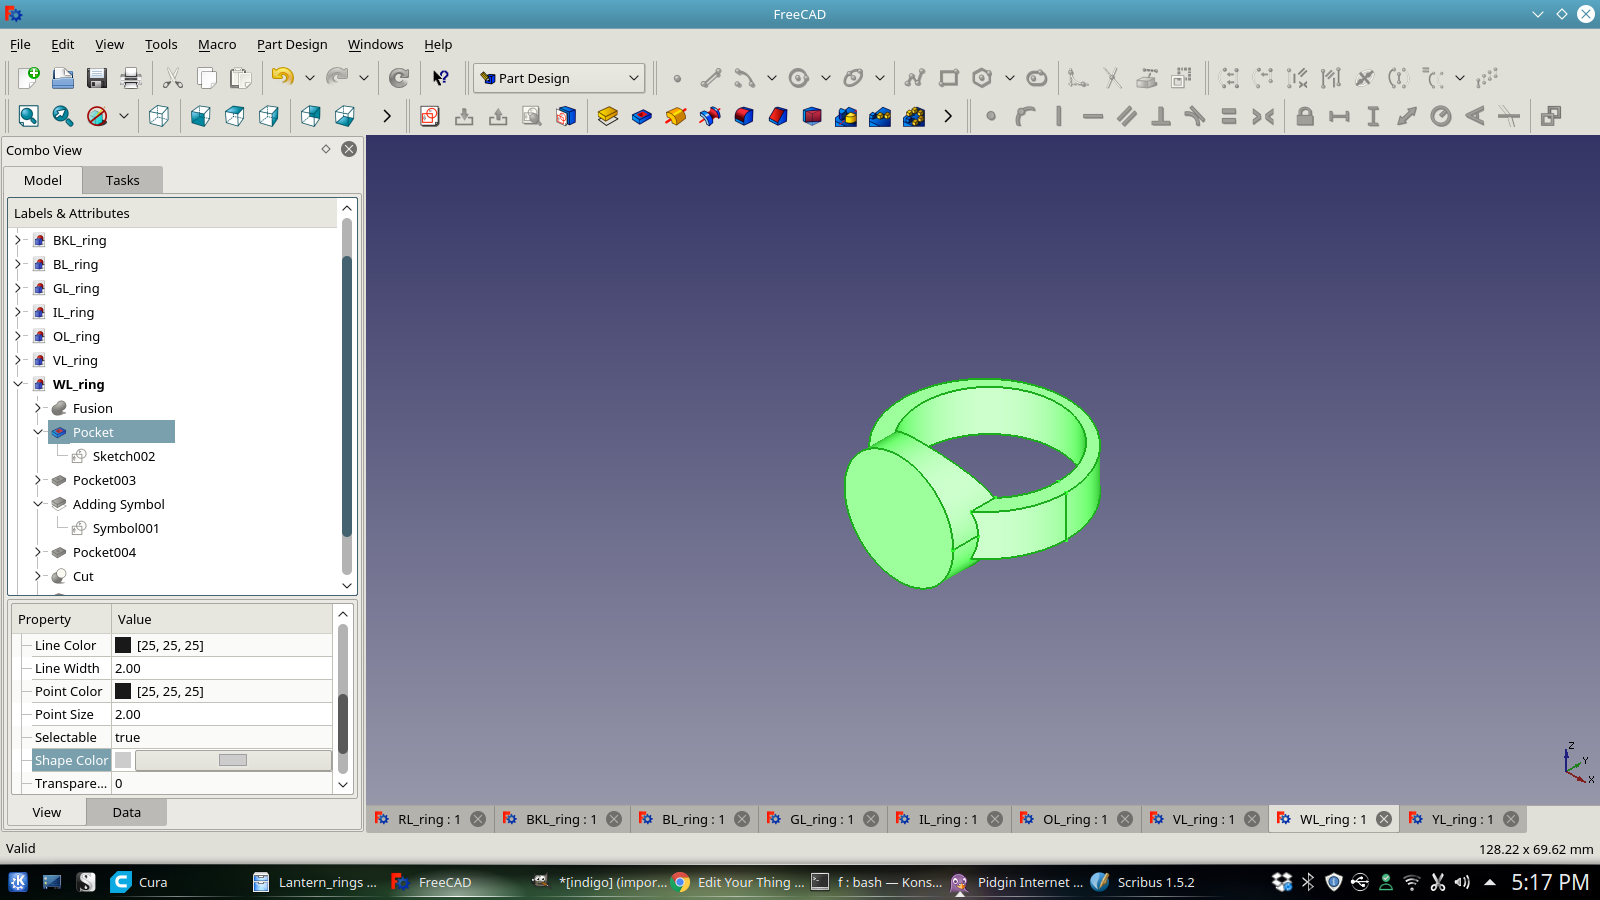Click the Fit all view icon
Viewport: 1600px width, 900px height.
click(29, 116)
